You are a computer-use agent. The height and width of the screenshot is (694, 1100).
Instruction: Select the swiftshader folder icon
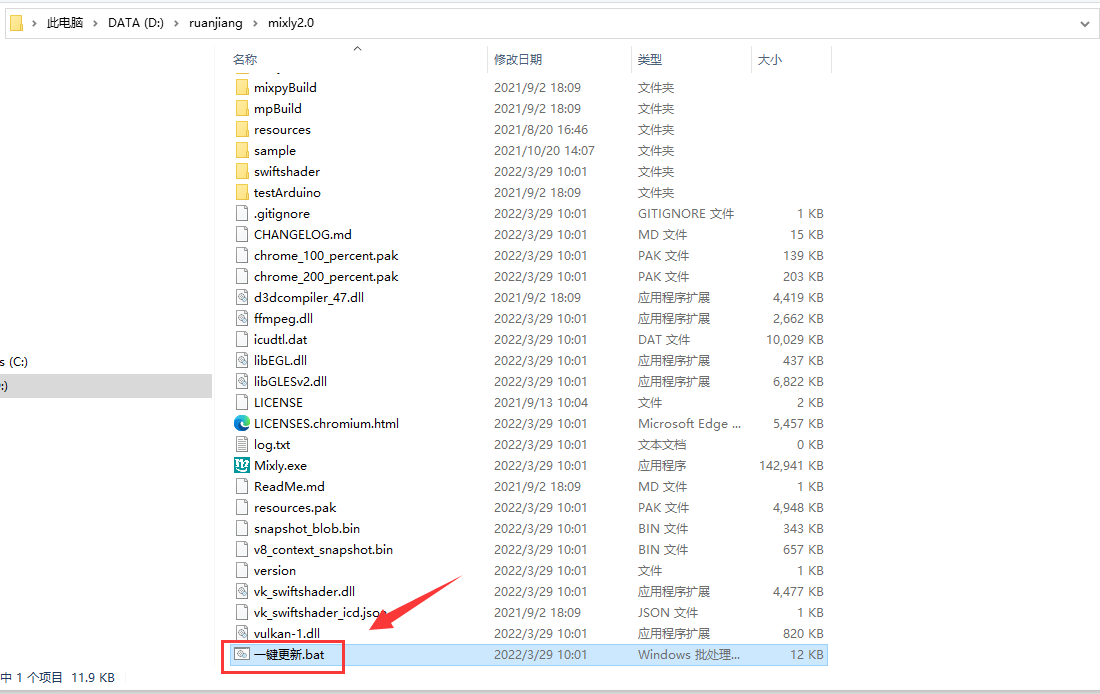pyautogui.click(x=242, y=171)
